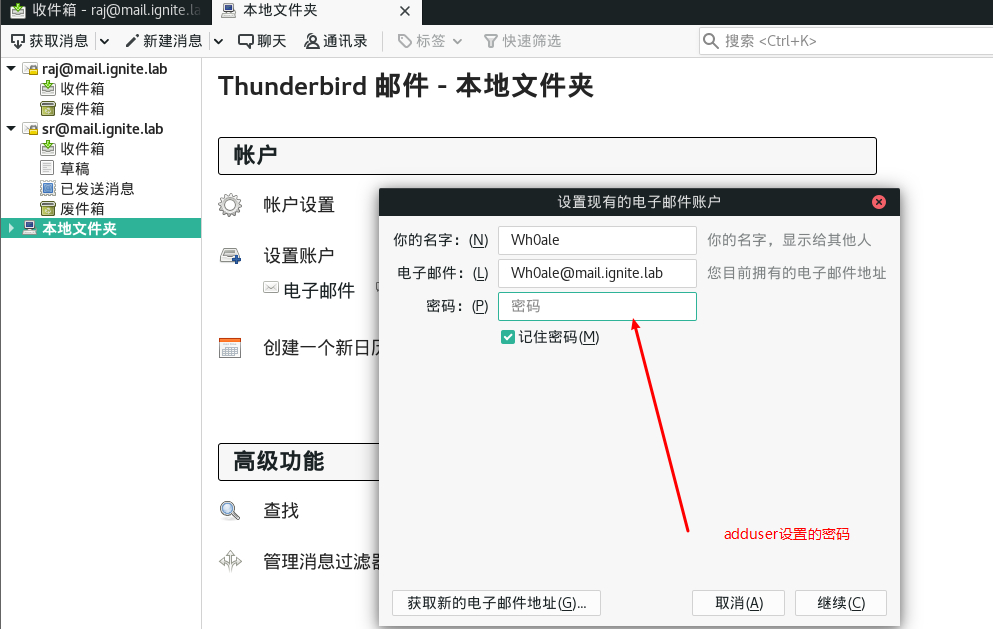The height and width of the screenshot is (629, 993).
Task: Click the 帐户设置 gear icon
Action: pos(230,205)
